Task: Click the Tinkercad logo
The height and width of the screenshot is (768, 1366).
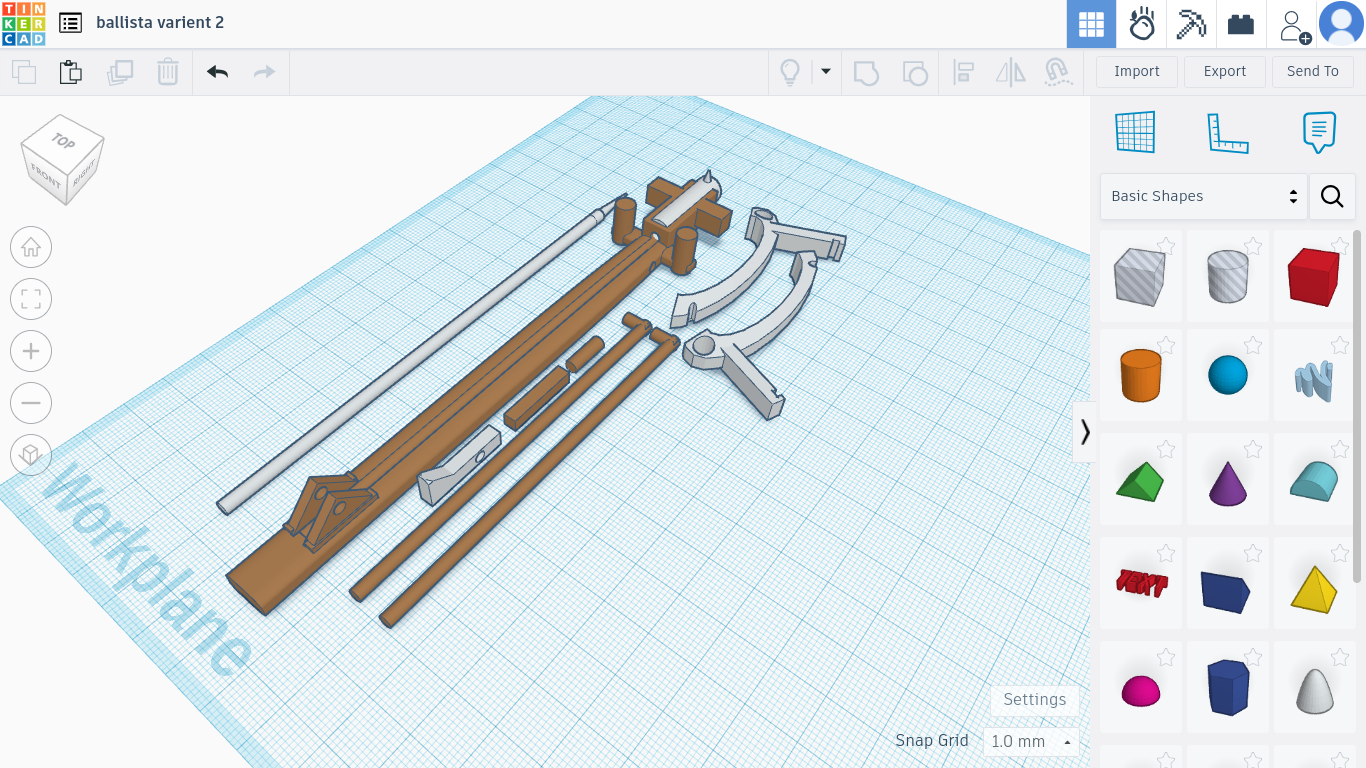Action: click(23, 23)
